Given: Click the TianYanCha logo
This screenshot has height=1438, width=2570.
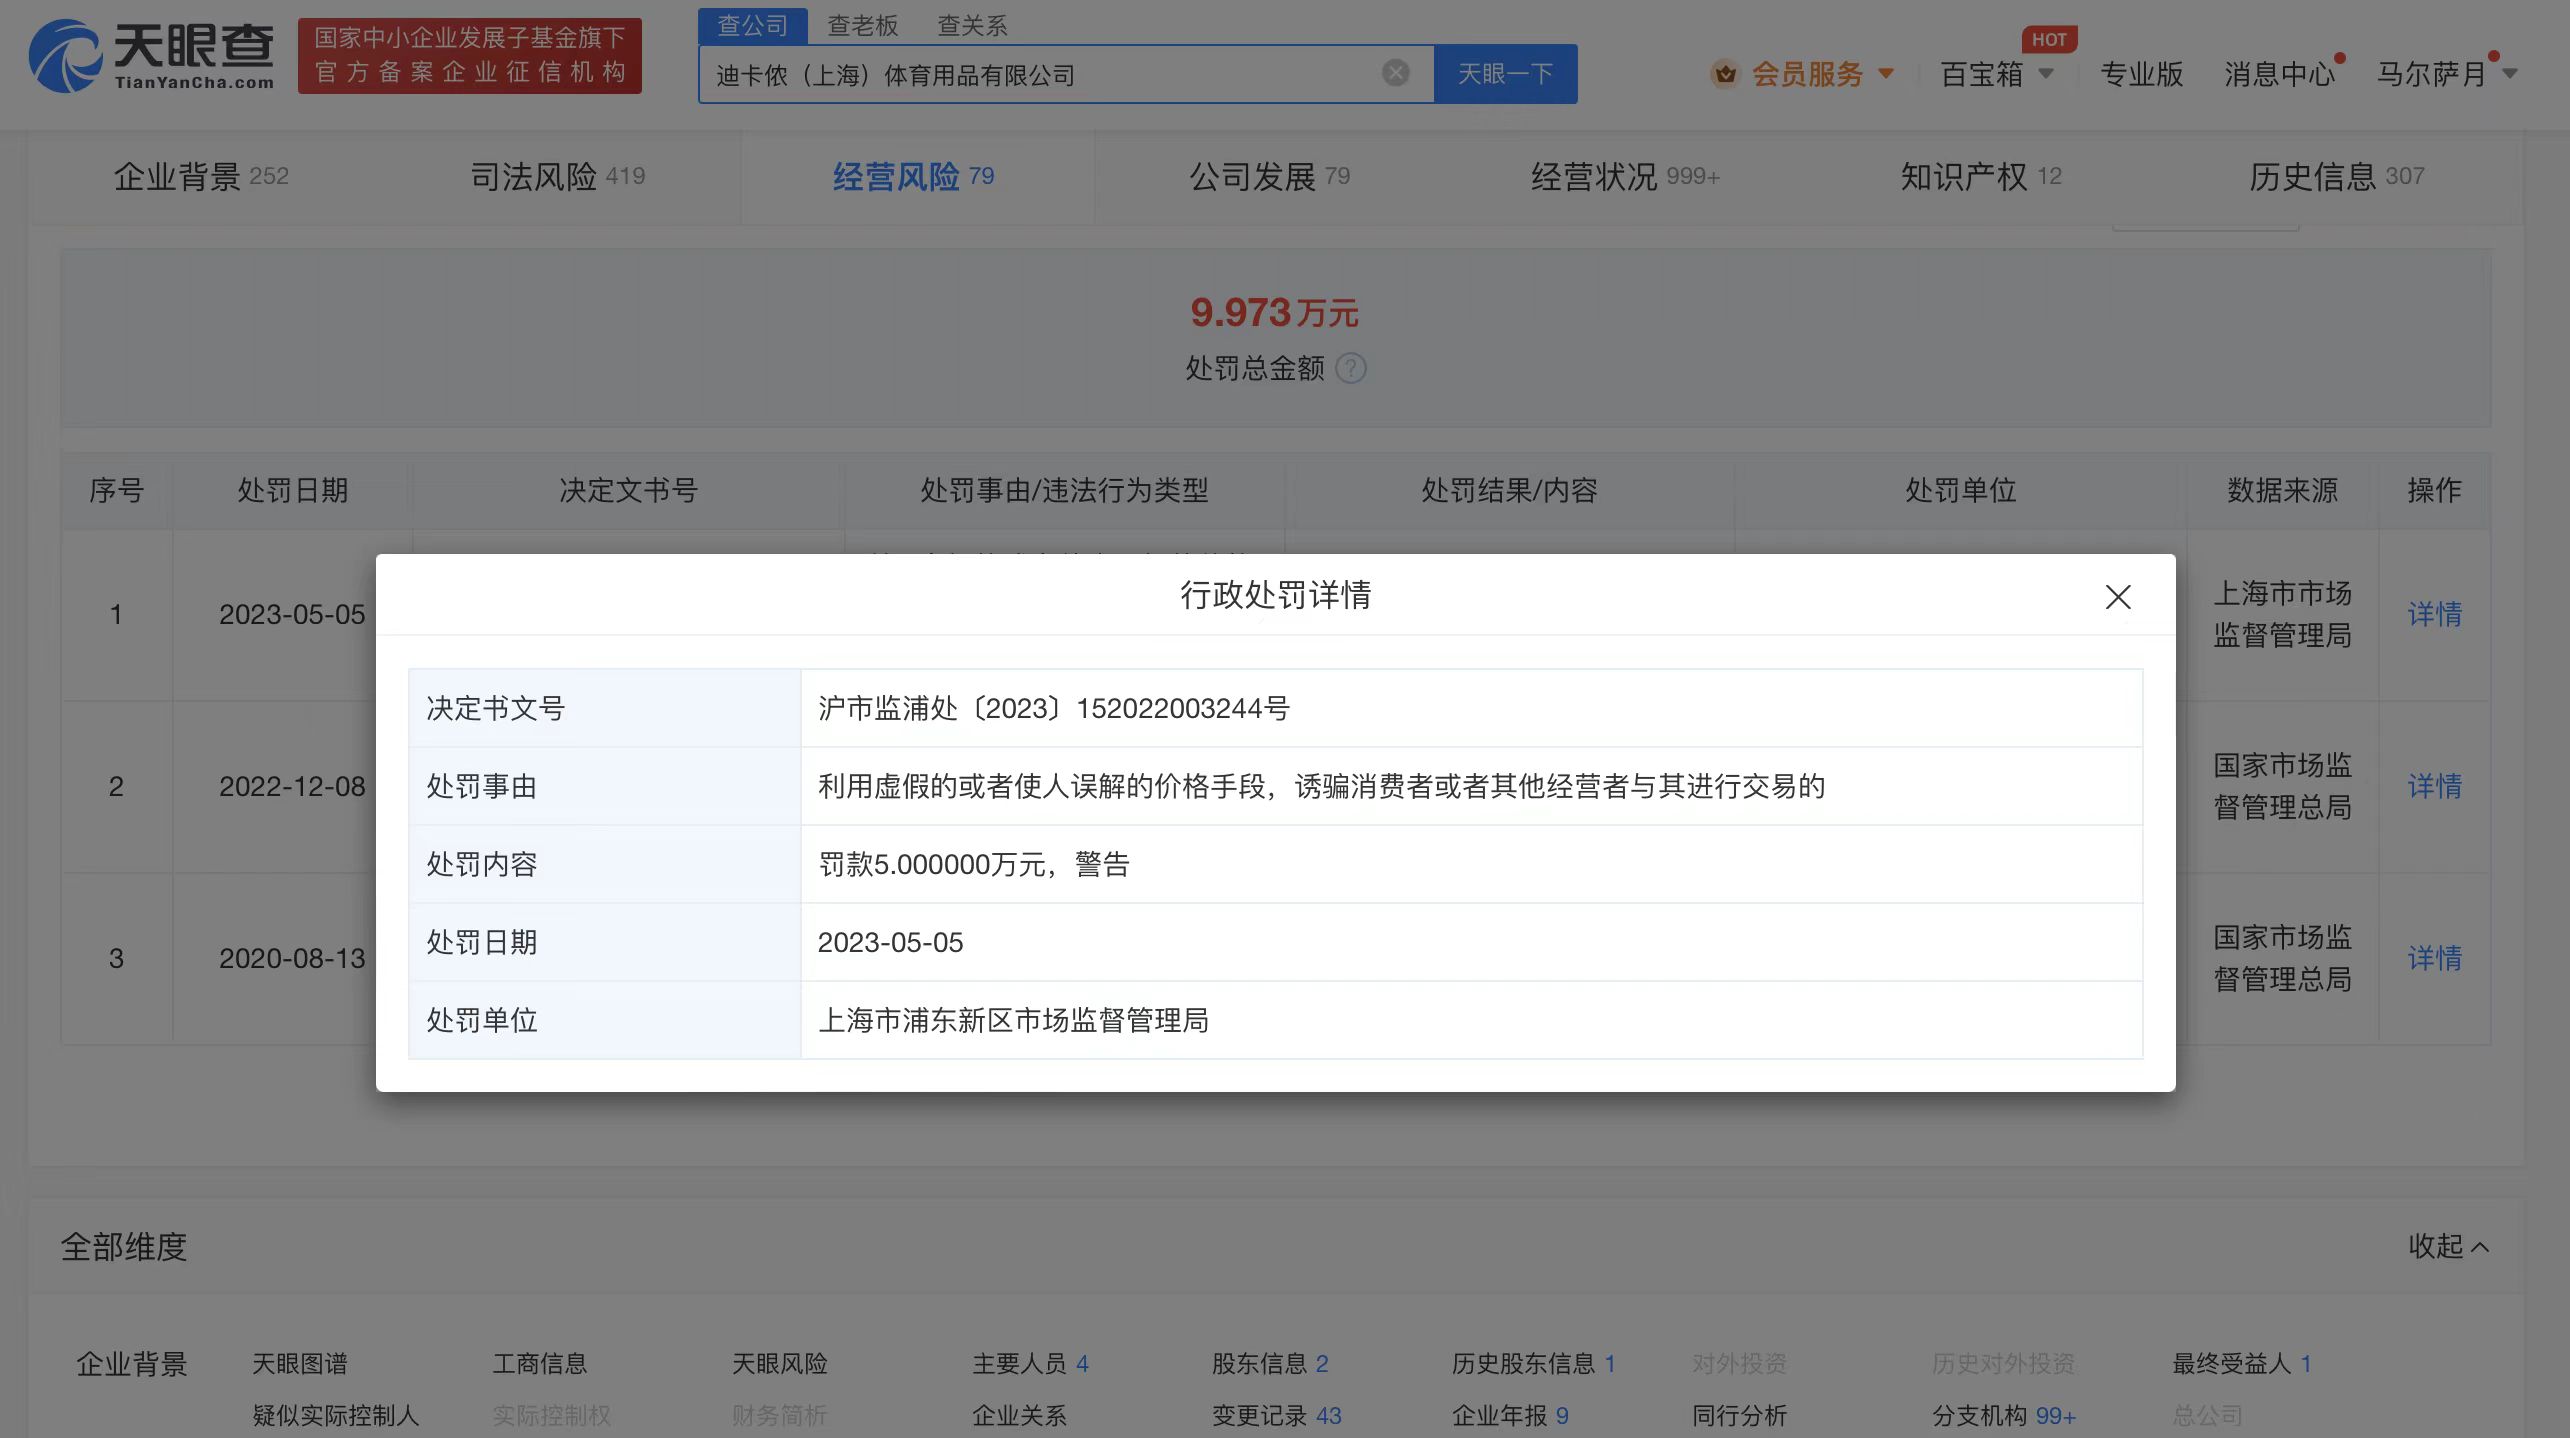Looking at the screenshot, I should (152, 56).
